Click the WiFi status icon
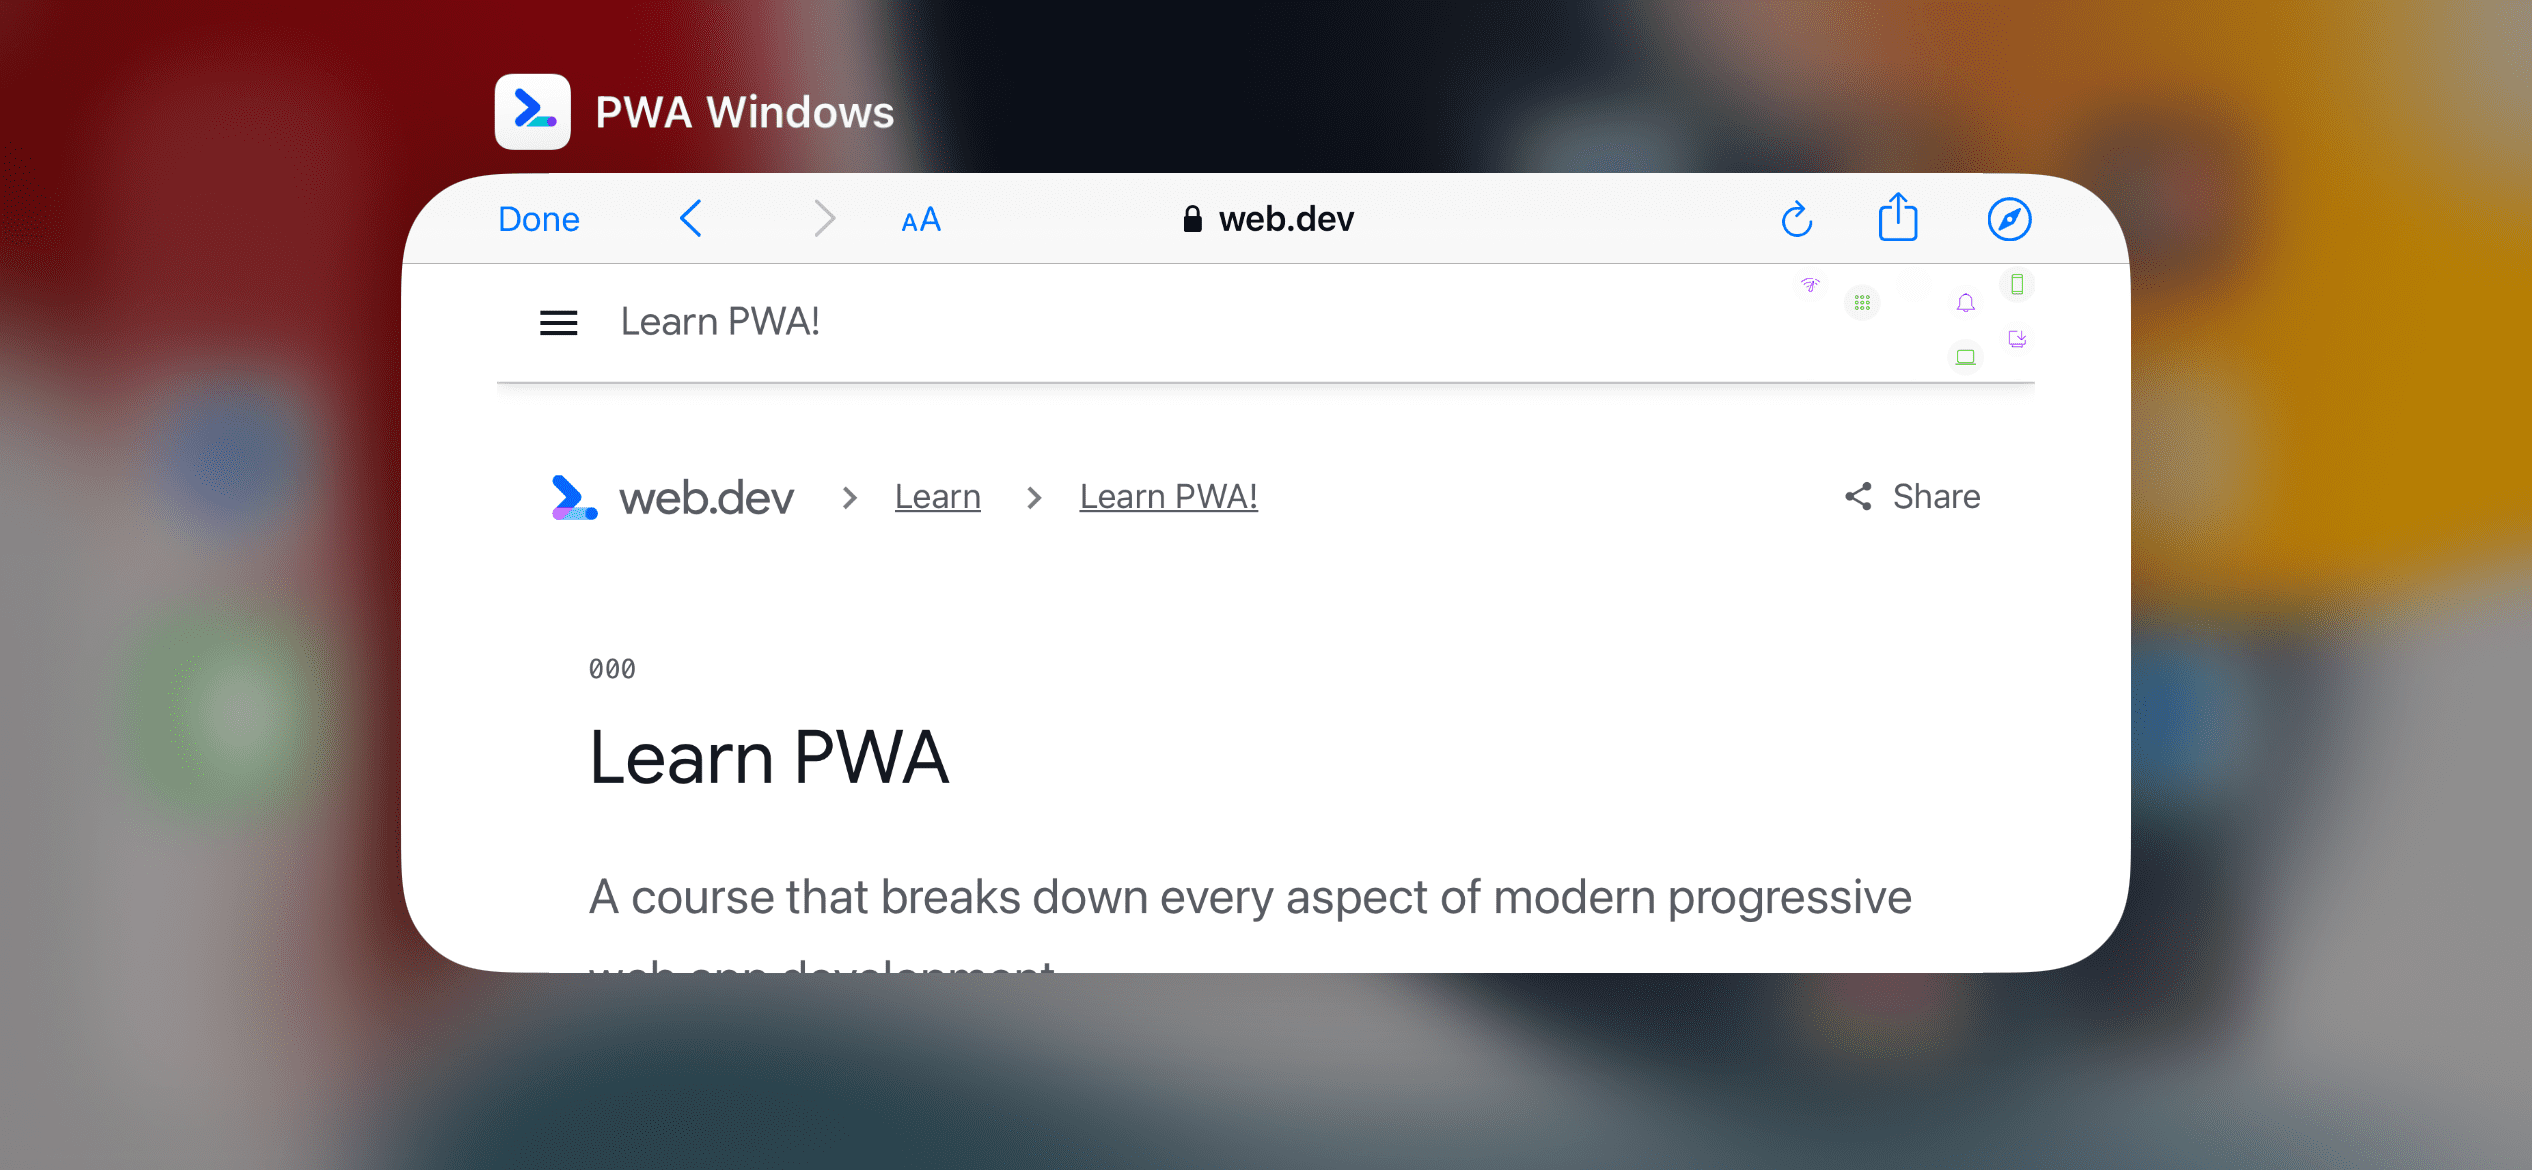 (1809, 286)
